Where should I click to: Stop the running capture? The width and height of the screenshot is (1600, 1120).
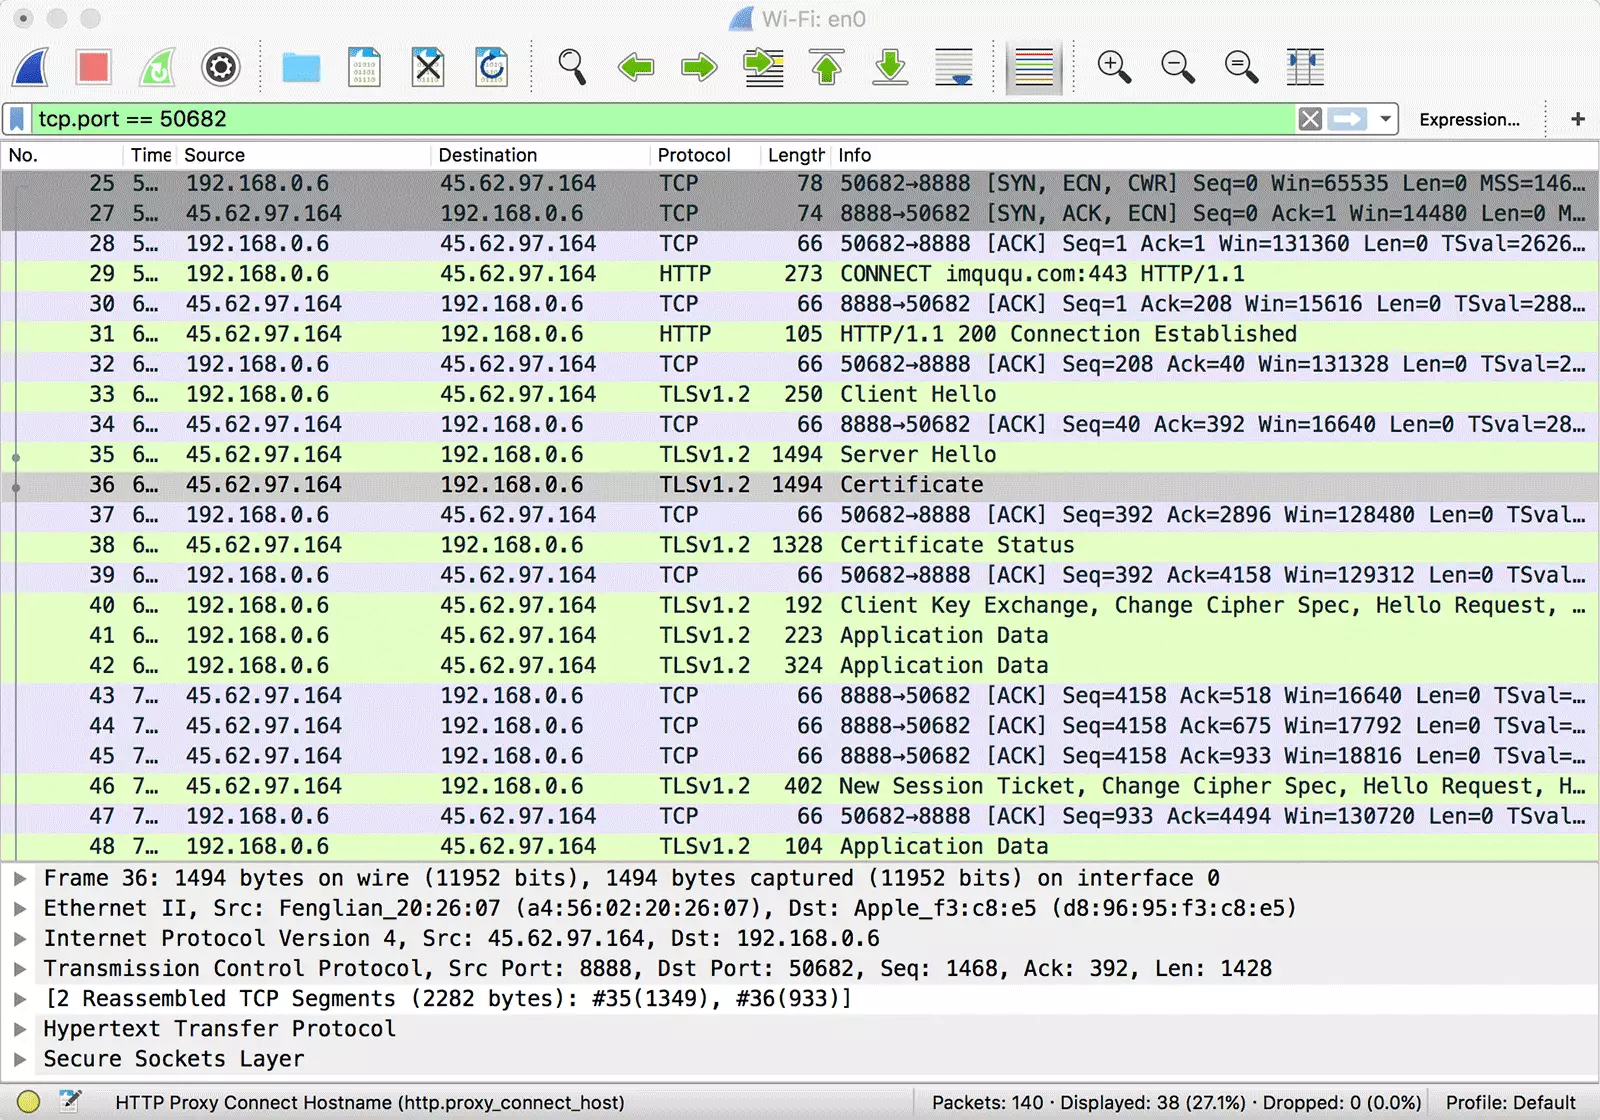pos(93,67)
